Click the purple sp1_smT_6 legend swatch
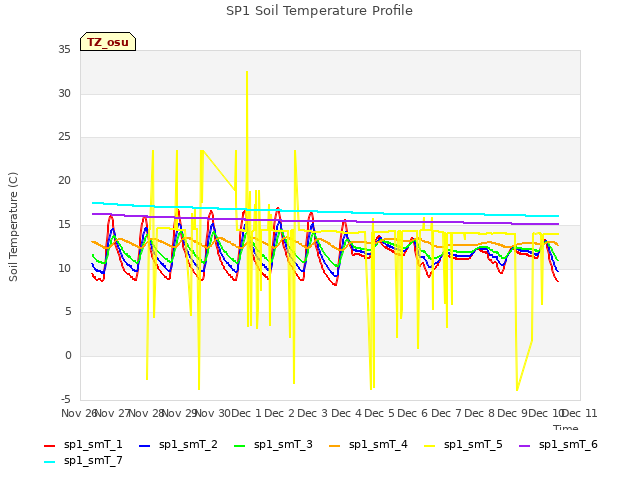 point(524,446)
